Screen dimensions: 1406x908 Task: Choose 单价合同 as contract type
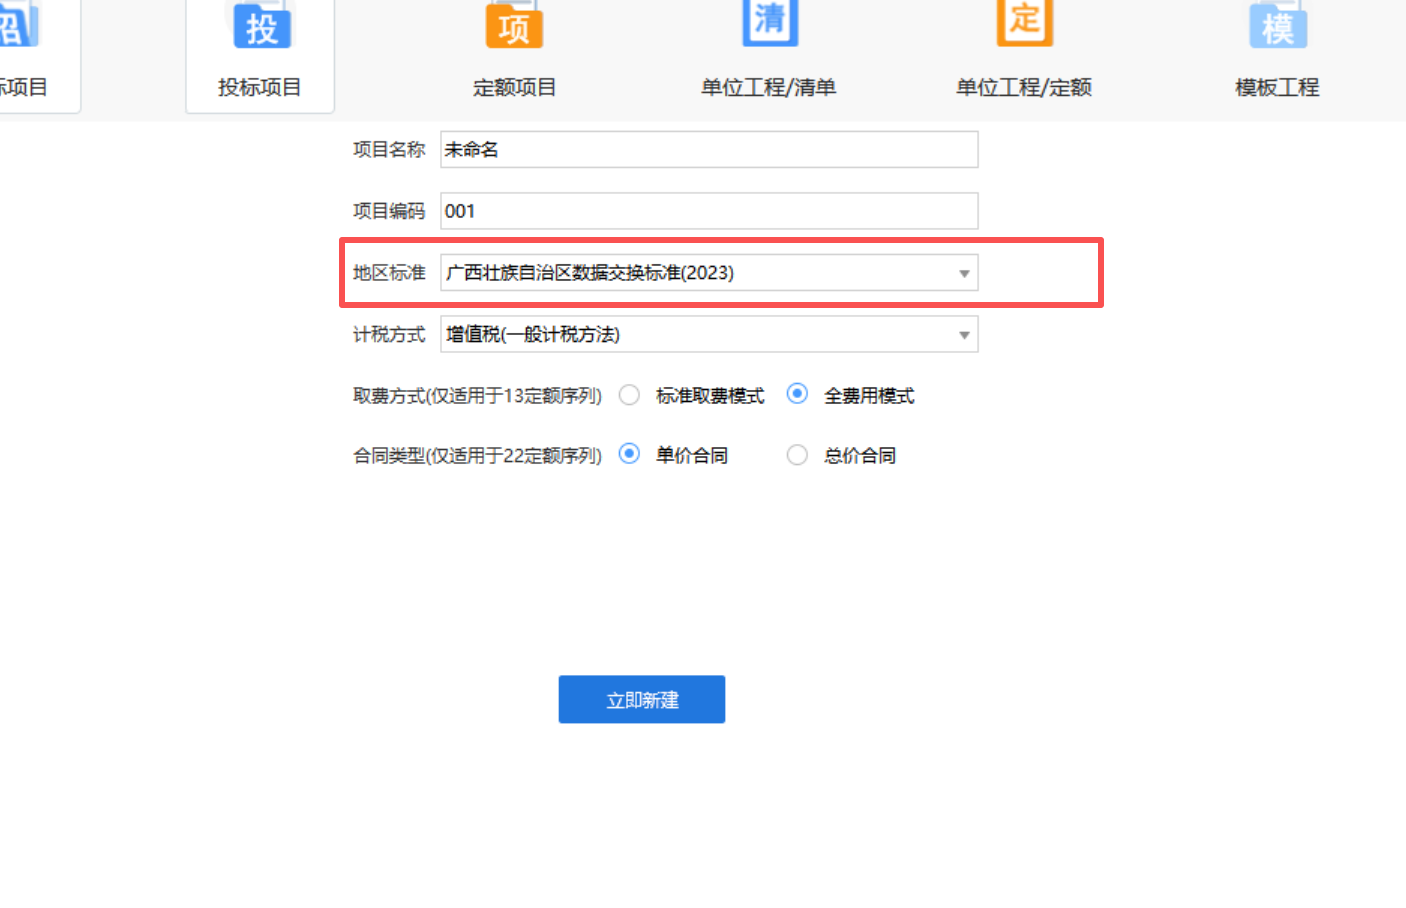point(630,455)
